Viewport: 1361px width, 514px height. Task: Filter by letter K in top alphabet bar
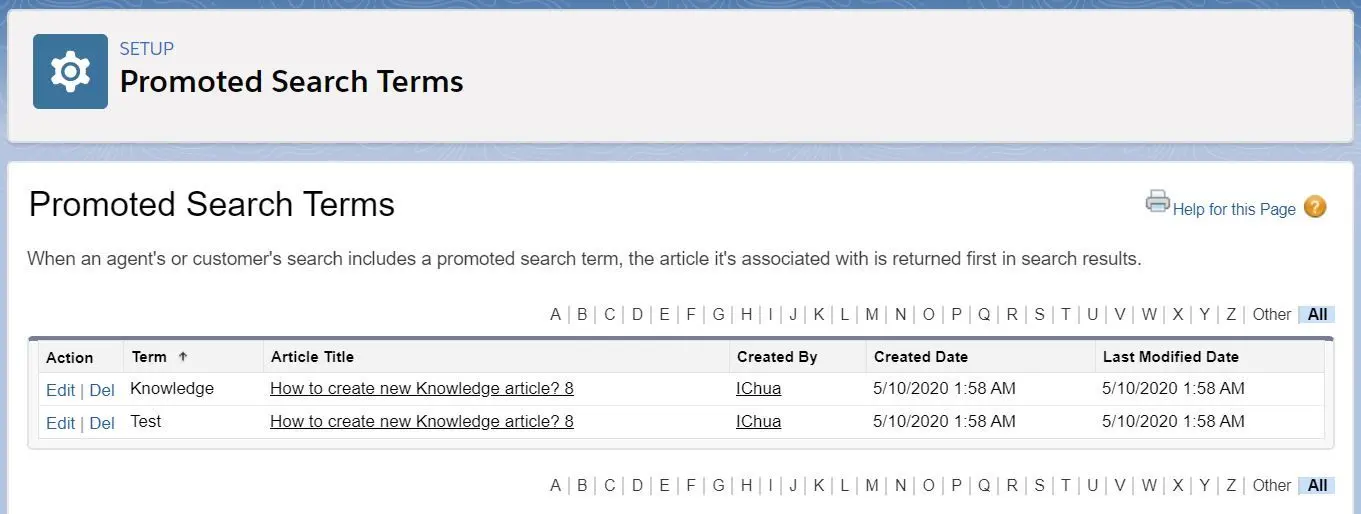coord(818,314)
